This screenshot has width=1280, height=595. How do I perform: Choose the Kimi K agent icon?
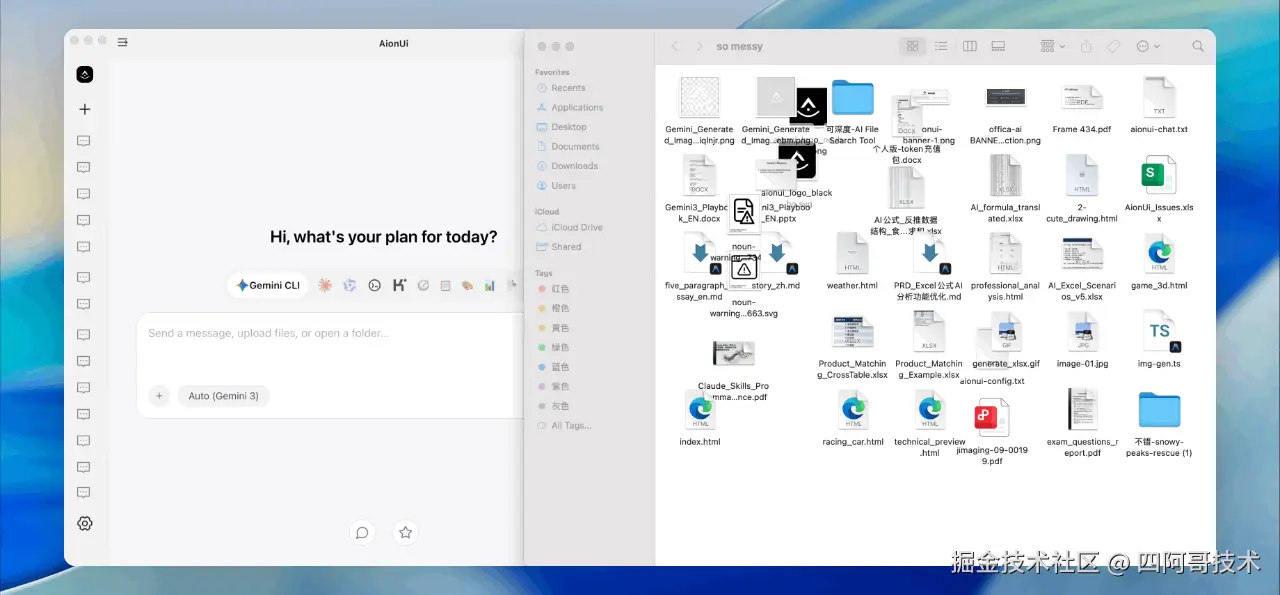[399, 285]
